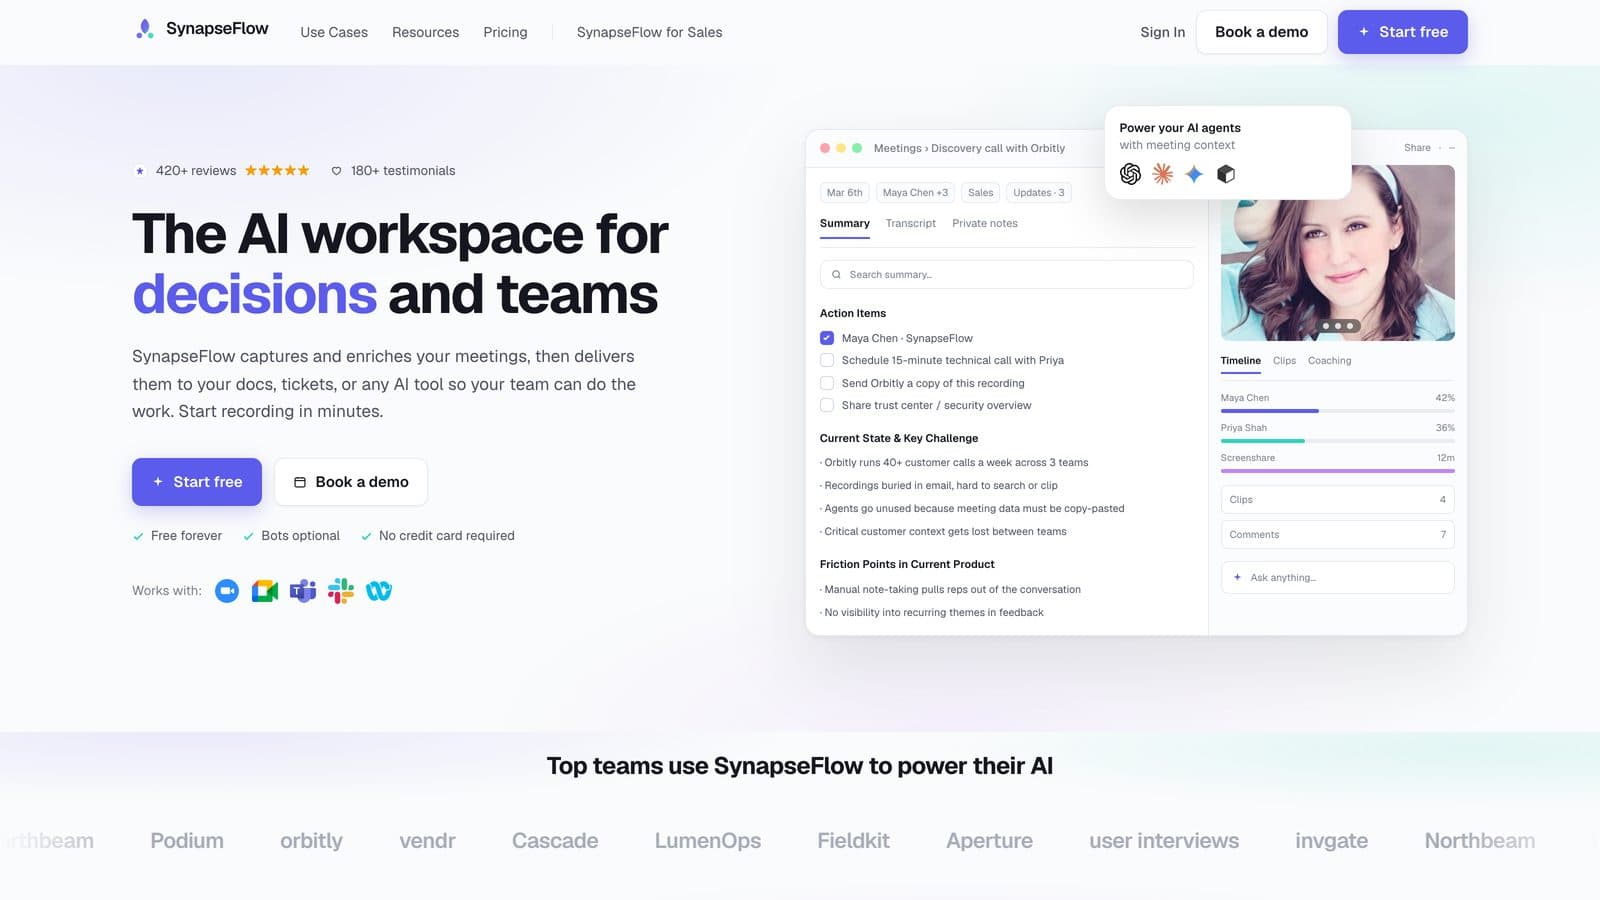Screen dimensions: 1600x900
Task: Click Meetings breadcrumb in panel header
Action: (x=897, y=148)
